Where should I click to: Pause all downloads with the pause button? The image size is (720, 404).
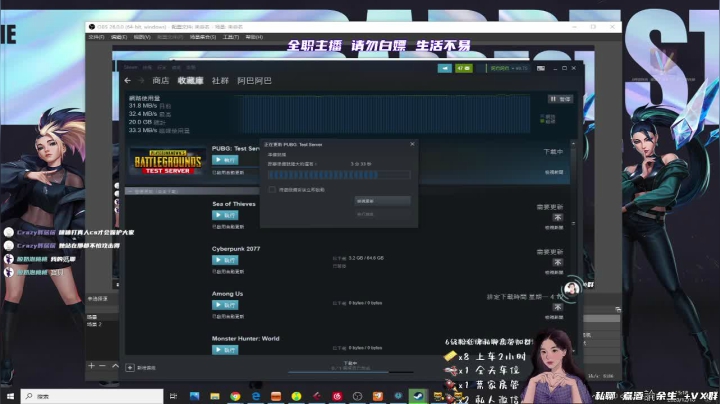560,99
